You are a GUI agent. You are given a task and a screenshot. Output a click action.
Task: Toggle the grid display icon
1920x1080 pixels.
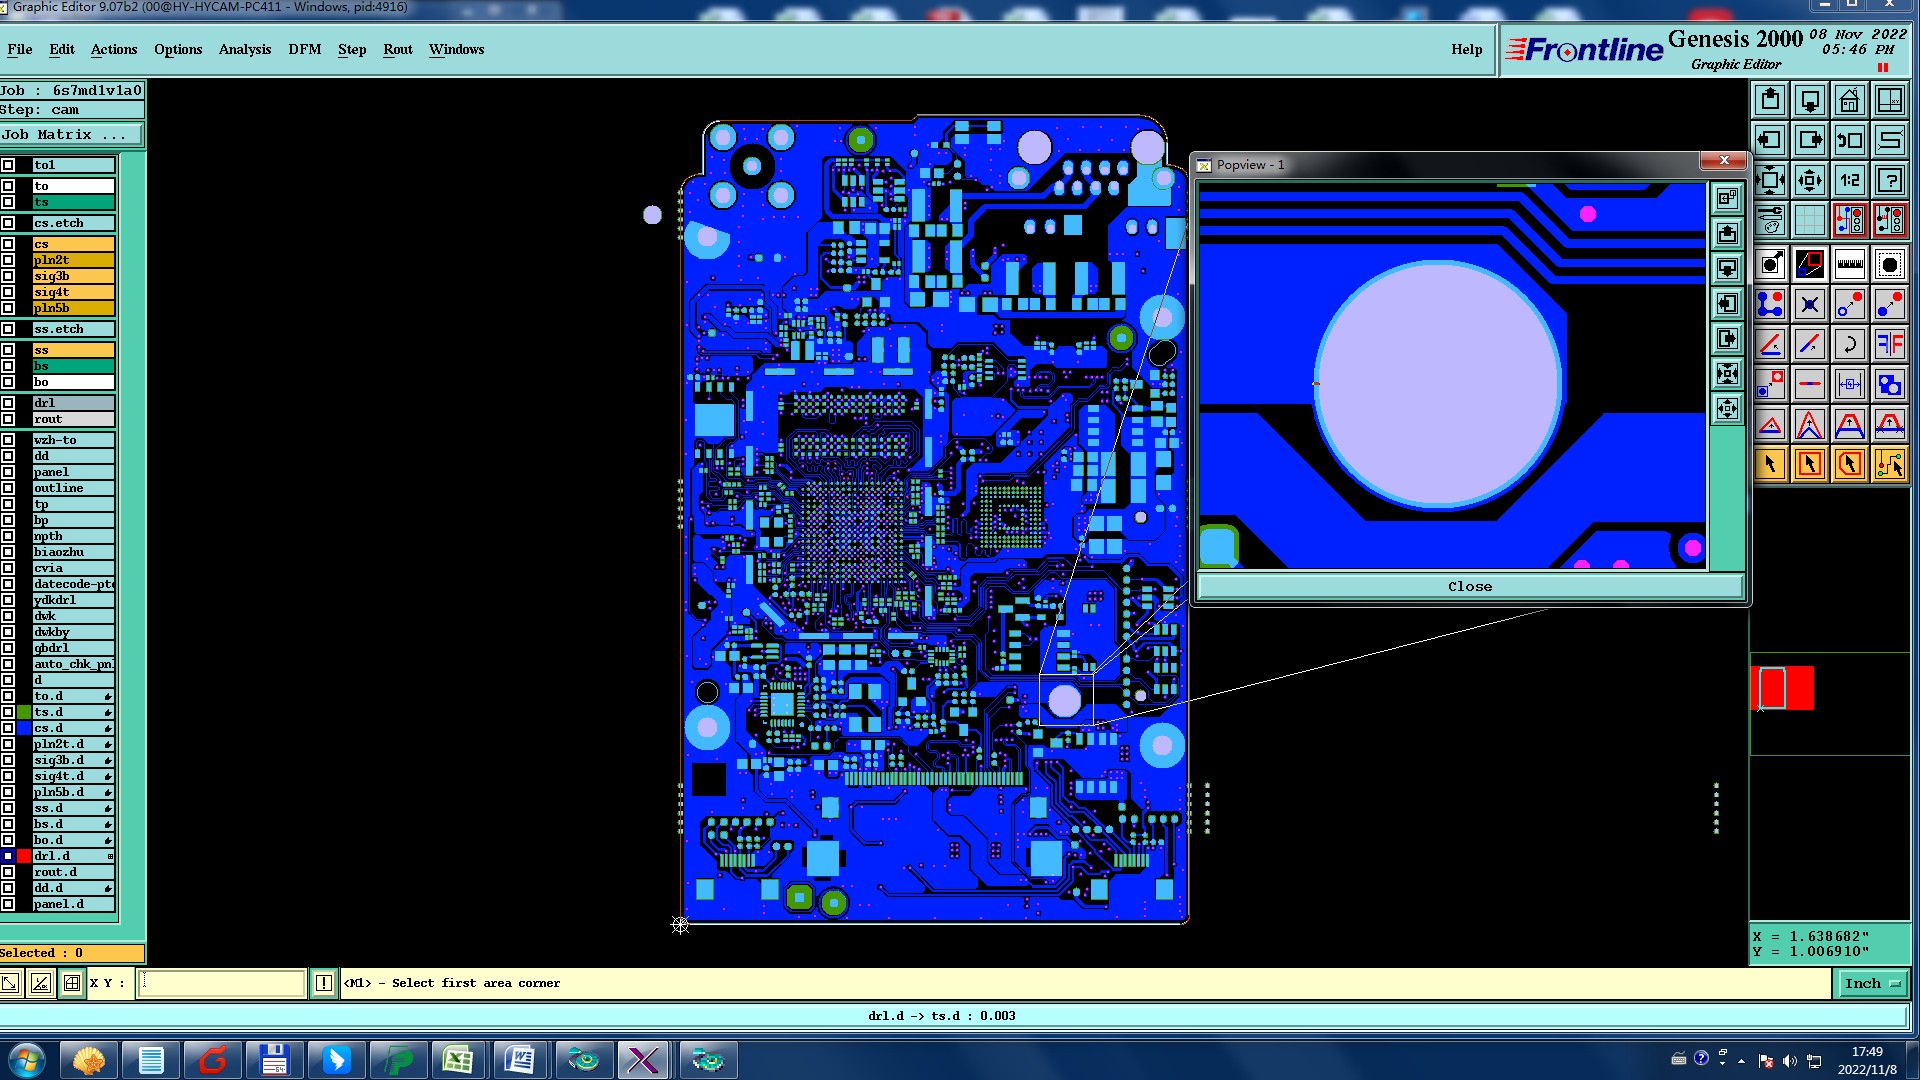click(1810, 218)
